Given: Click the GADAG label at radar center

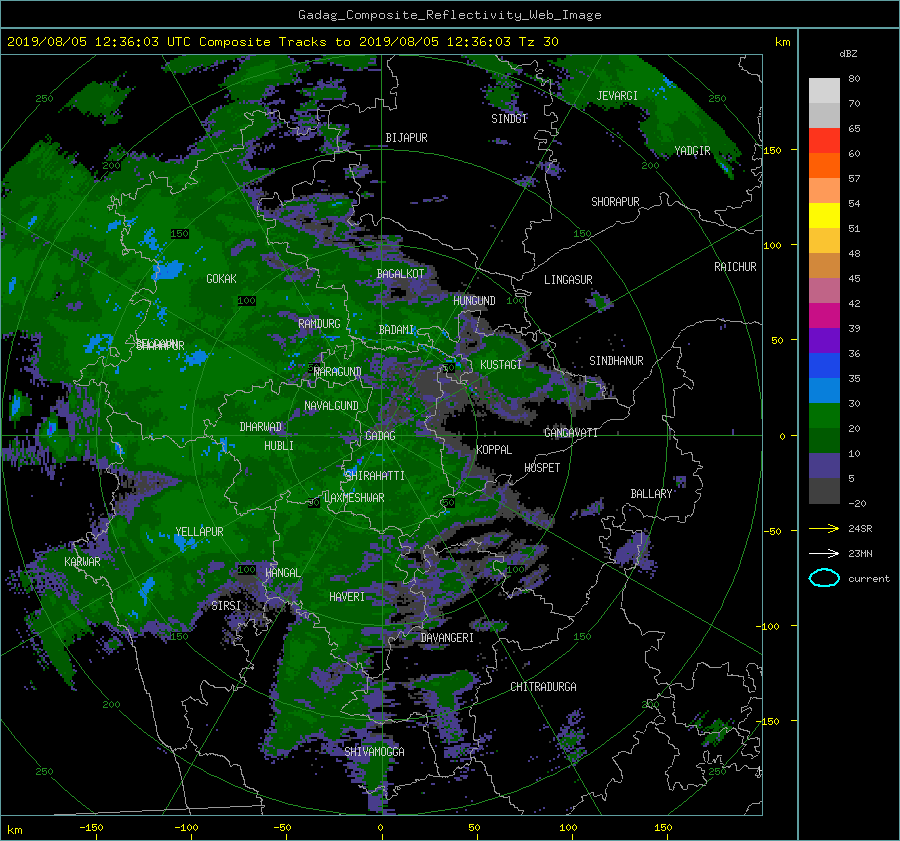Looking at the screenshot, I should pos(380,436).
